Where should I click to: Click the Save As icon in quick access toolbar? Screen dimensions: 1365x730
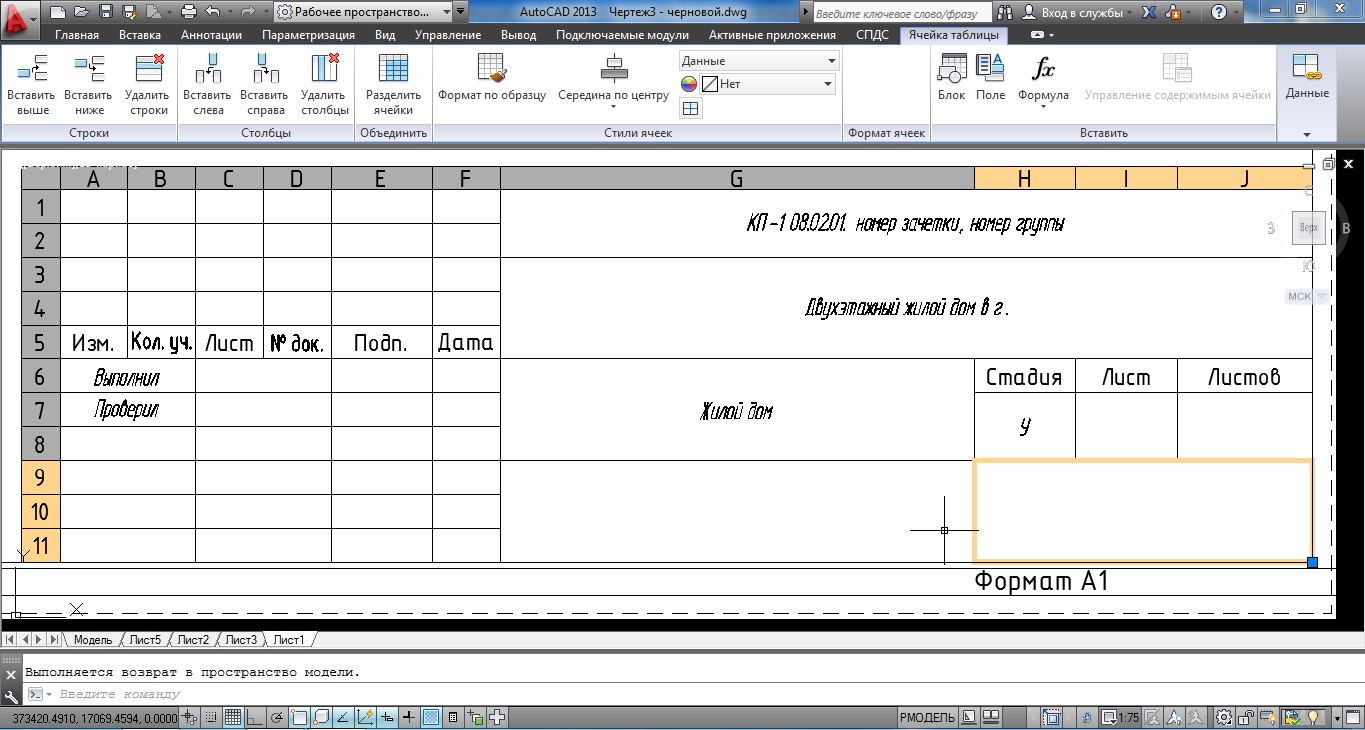pos(129,12)
